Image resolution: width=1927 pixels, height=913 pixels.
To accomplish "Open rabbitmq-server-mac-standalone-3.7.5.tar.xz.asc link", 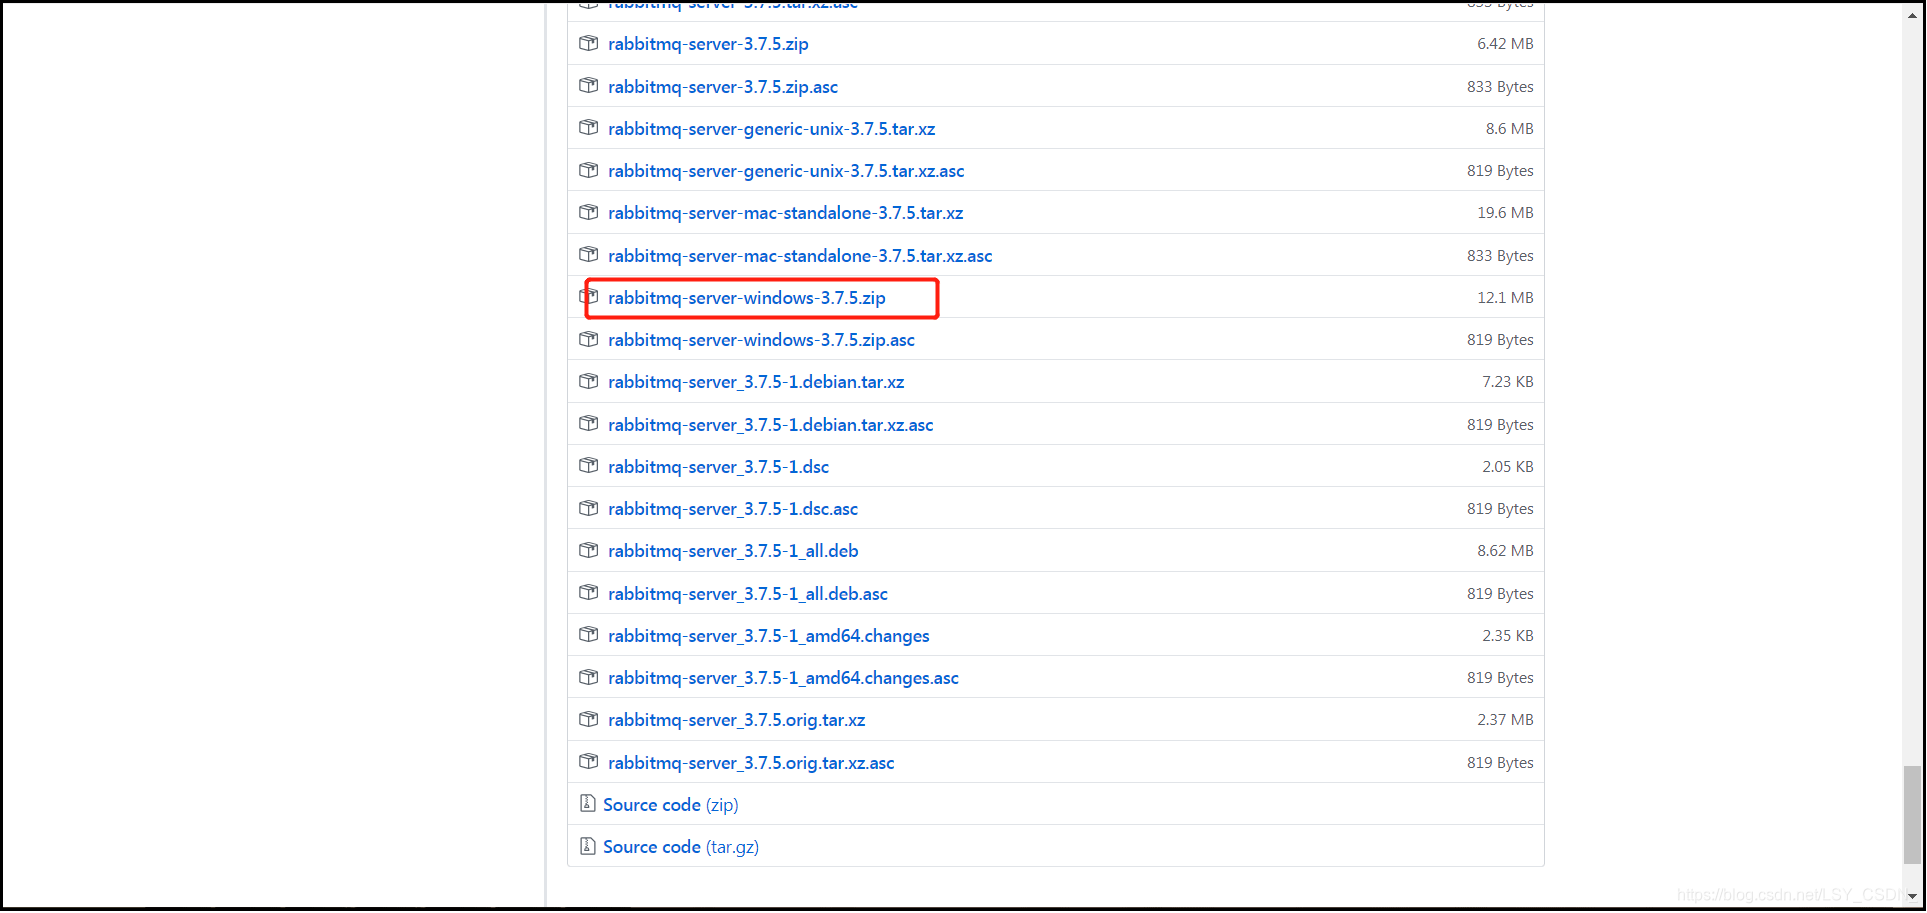I will pos(800,256).
